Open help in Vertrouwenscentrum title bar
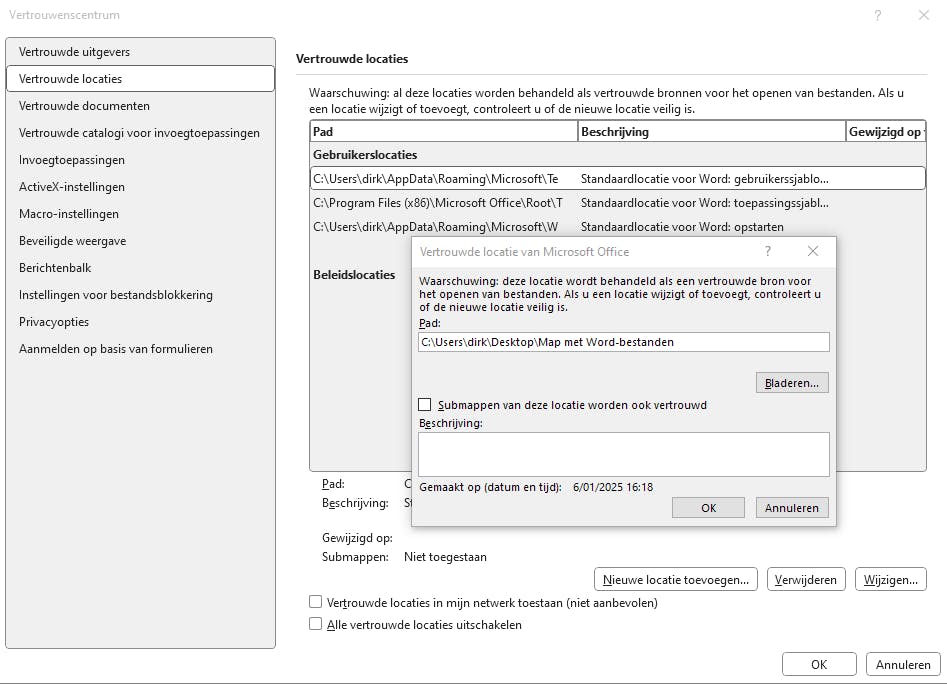Screen dimensions: 947x684 [878, 15]
